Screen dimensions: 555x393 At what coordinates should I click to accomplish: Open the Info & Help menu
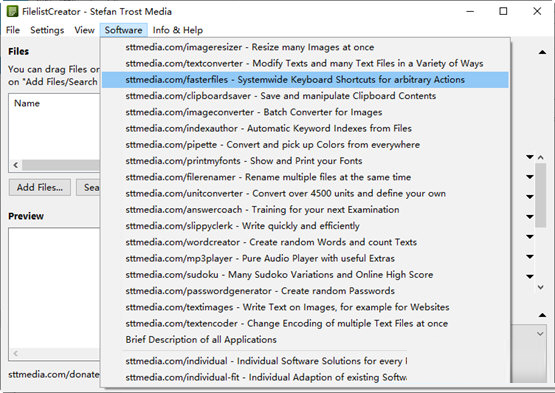click(x=178, y=30)
